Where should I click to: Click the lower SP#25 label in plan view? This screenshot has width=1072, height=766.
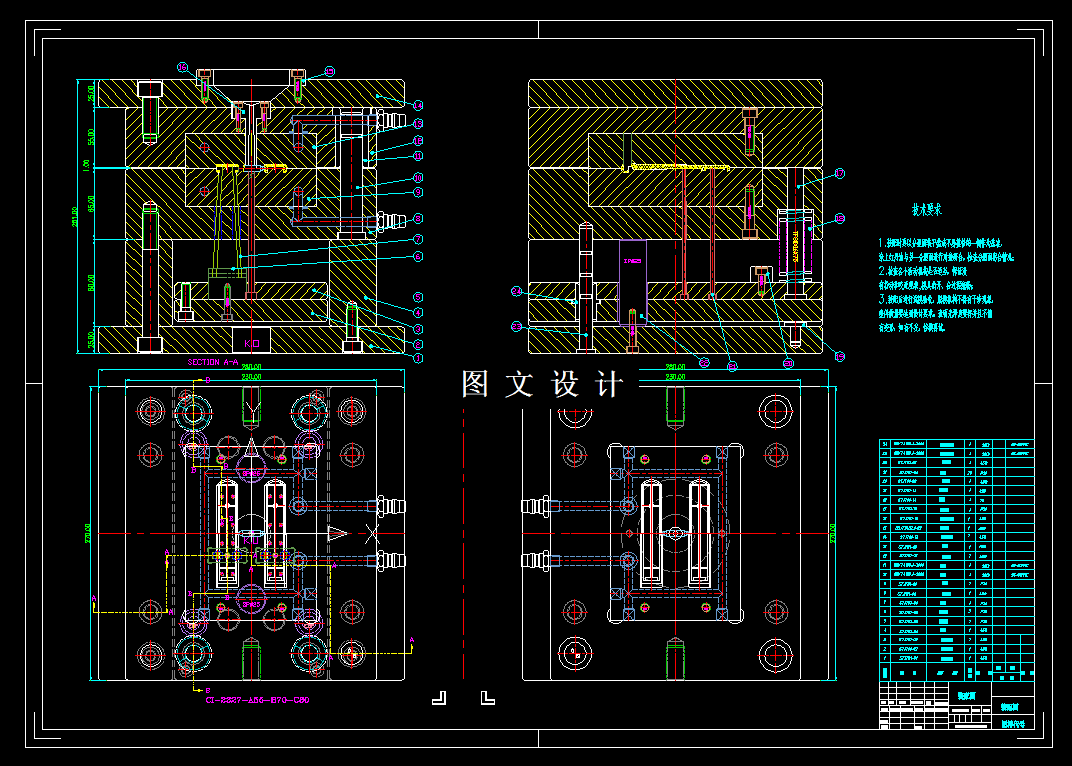pyautogui.click(x=252, y=605)
